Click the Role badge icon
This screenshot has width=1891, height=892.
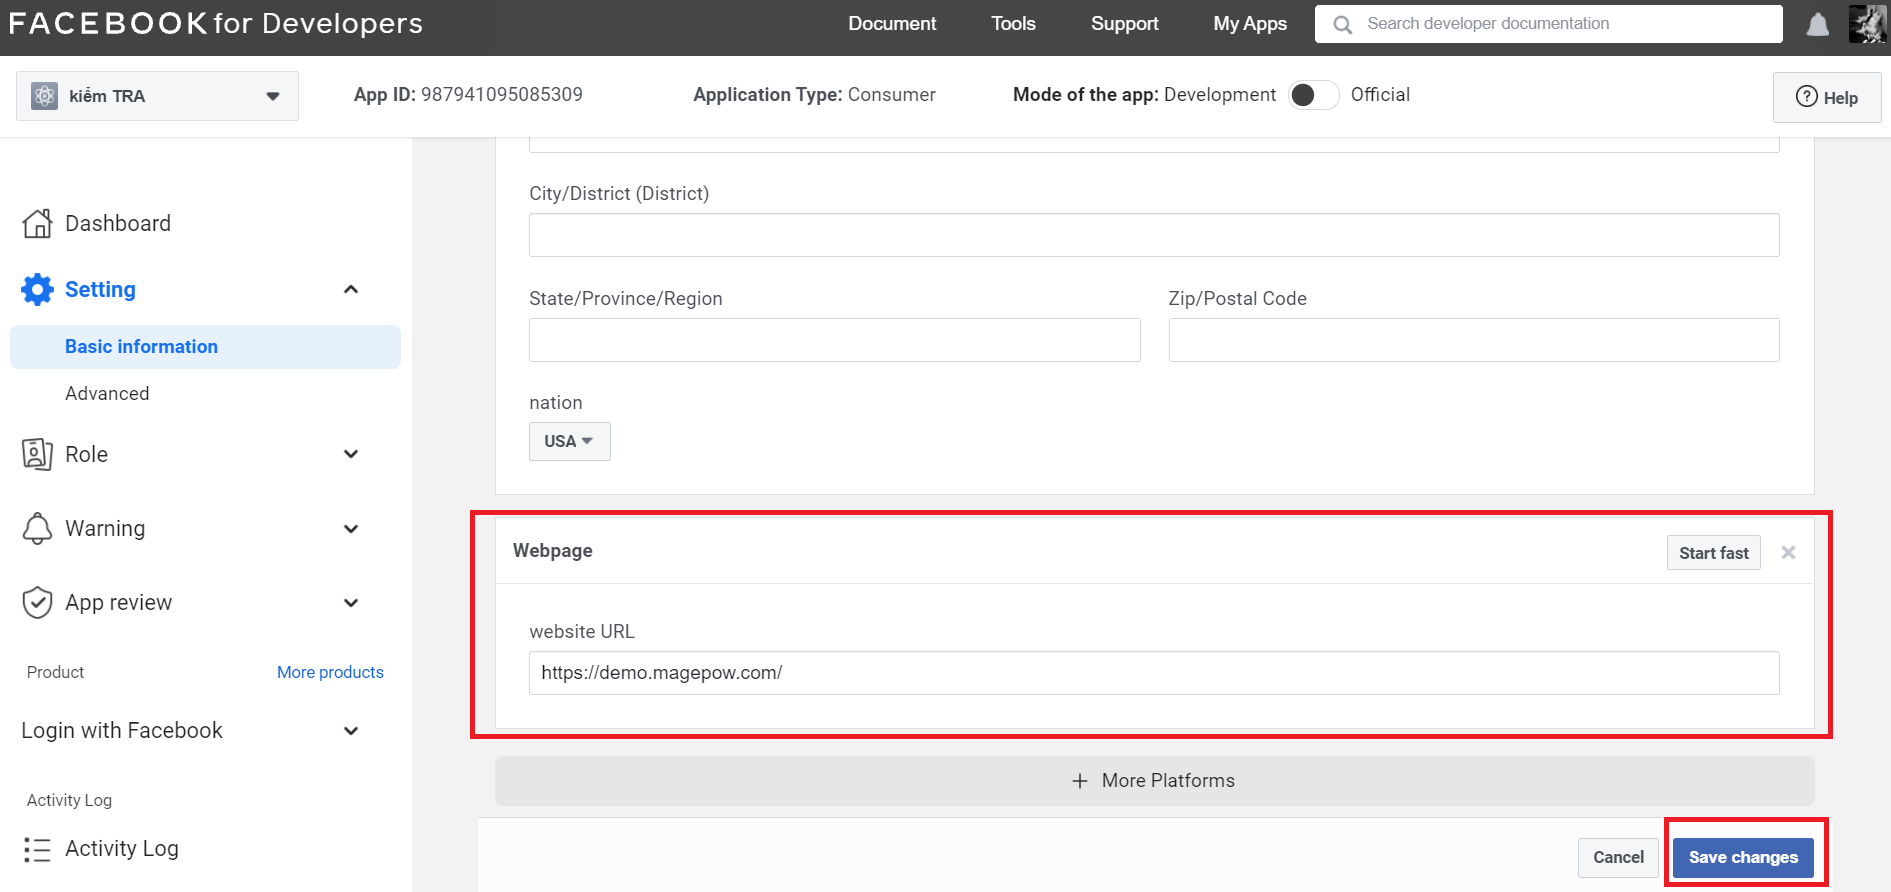pos(37,454)
